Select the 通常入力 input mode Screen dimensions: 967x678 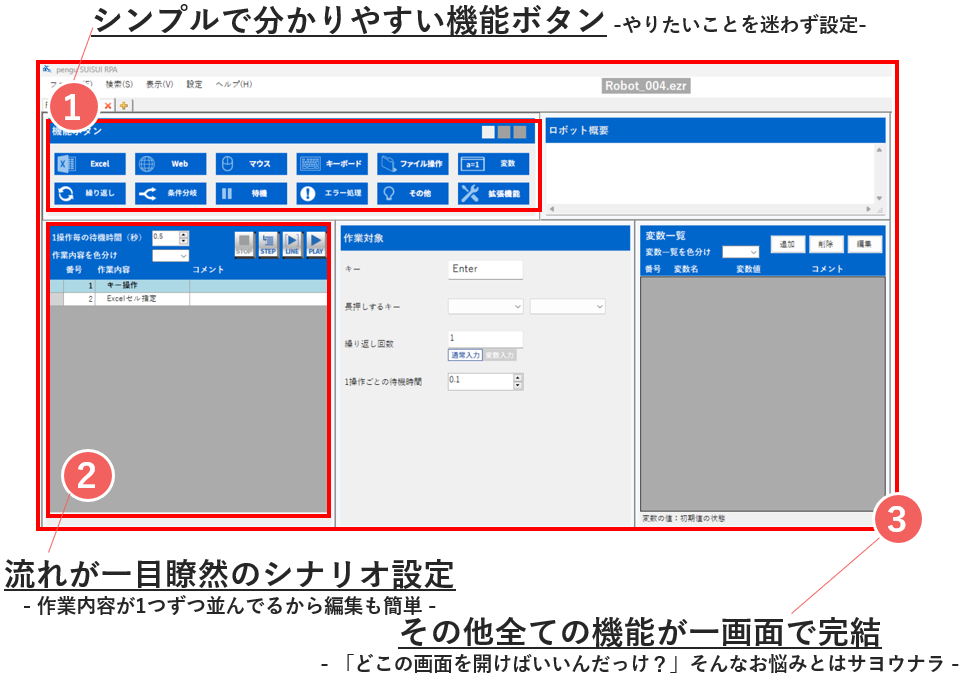point(465,354)
